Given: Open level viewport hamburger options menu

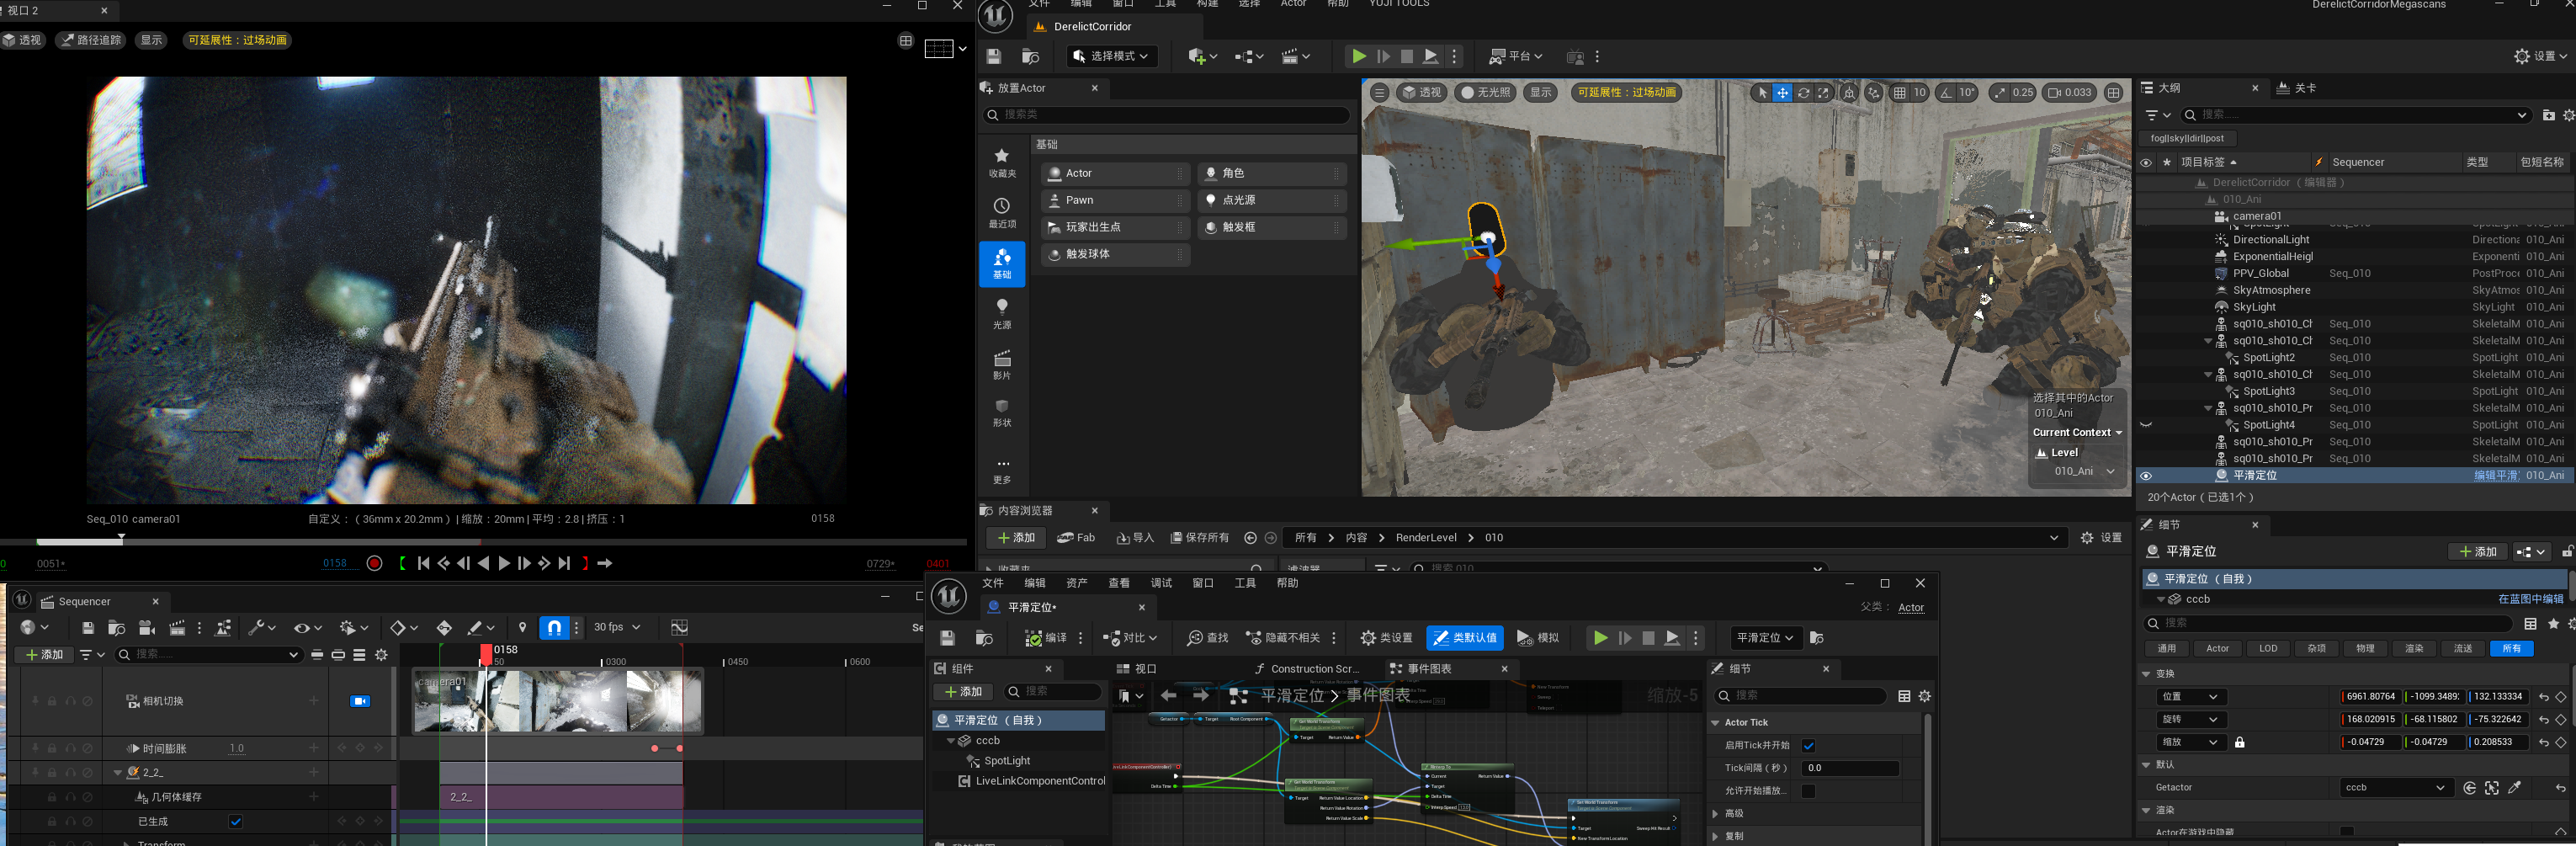Looking at the screenshot, I should [1379, 93].
